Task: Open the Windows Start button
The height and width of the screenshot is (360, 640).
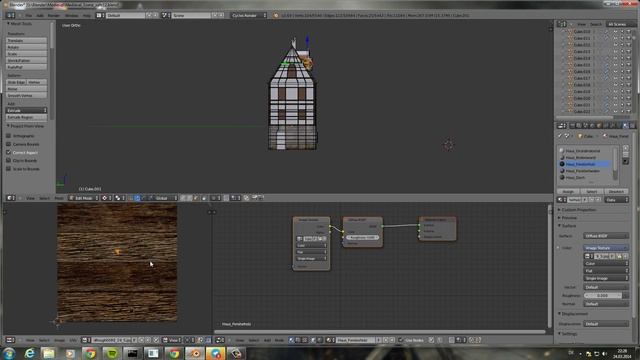Action: 9,353
